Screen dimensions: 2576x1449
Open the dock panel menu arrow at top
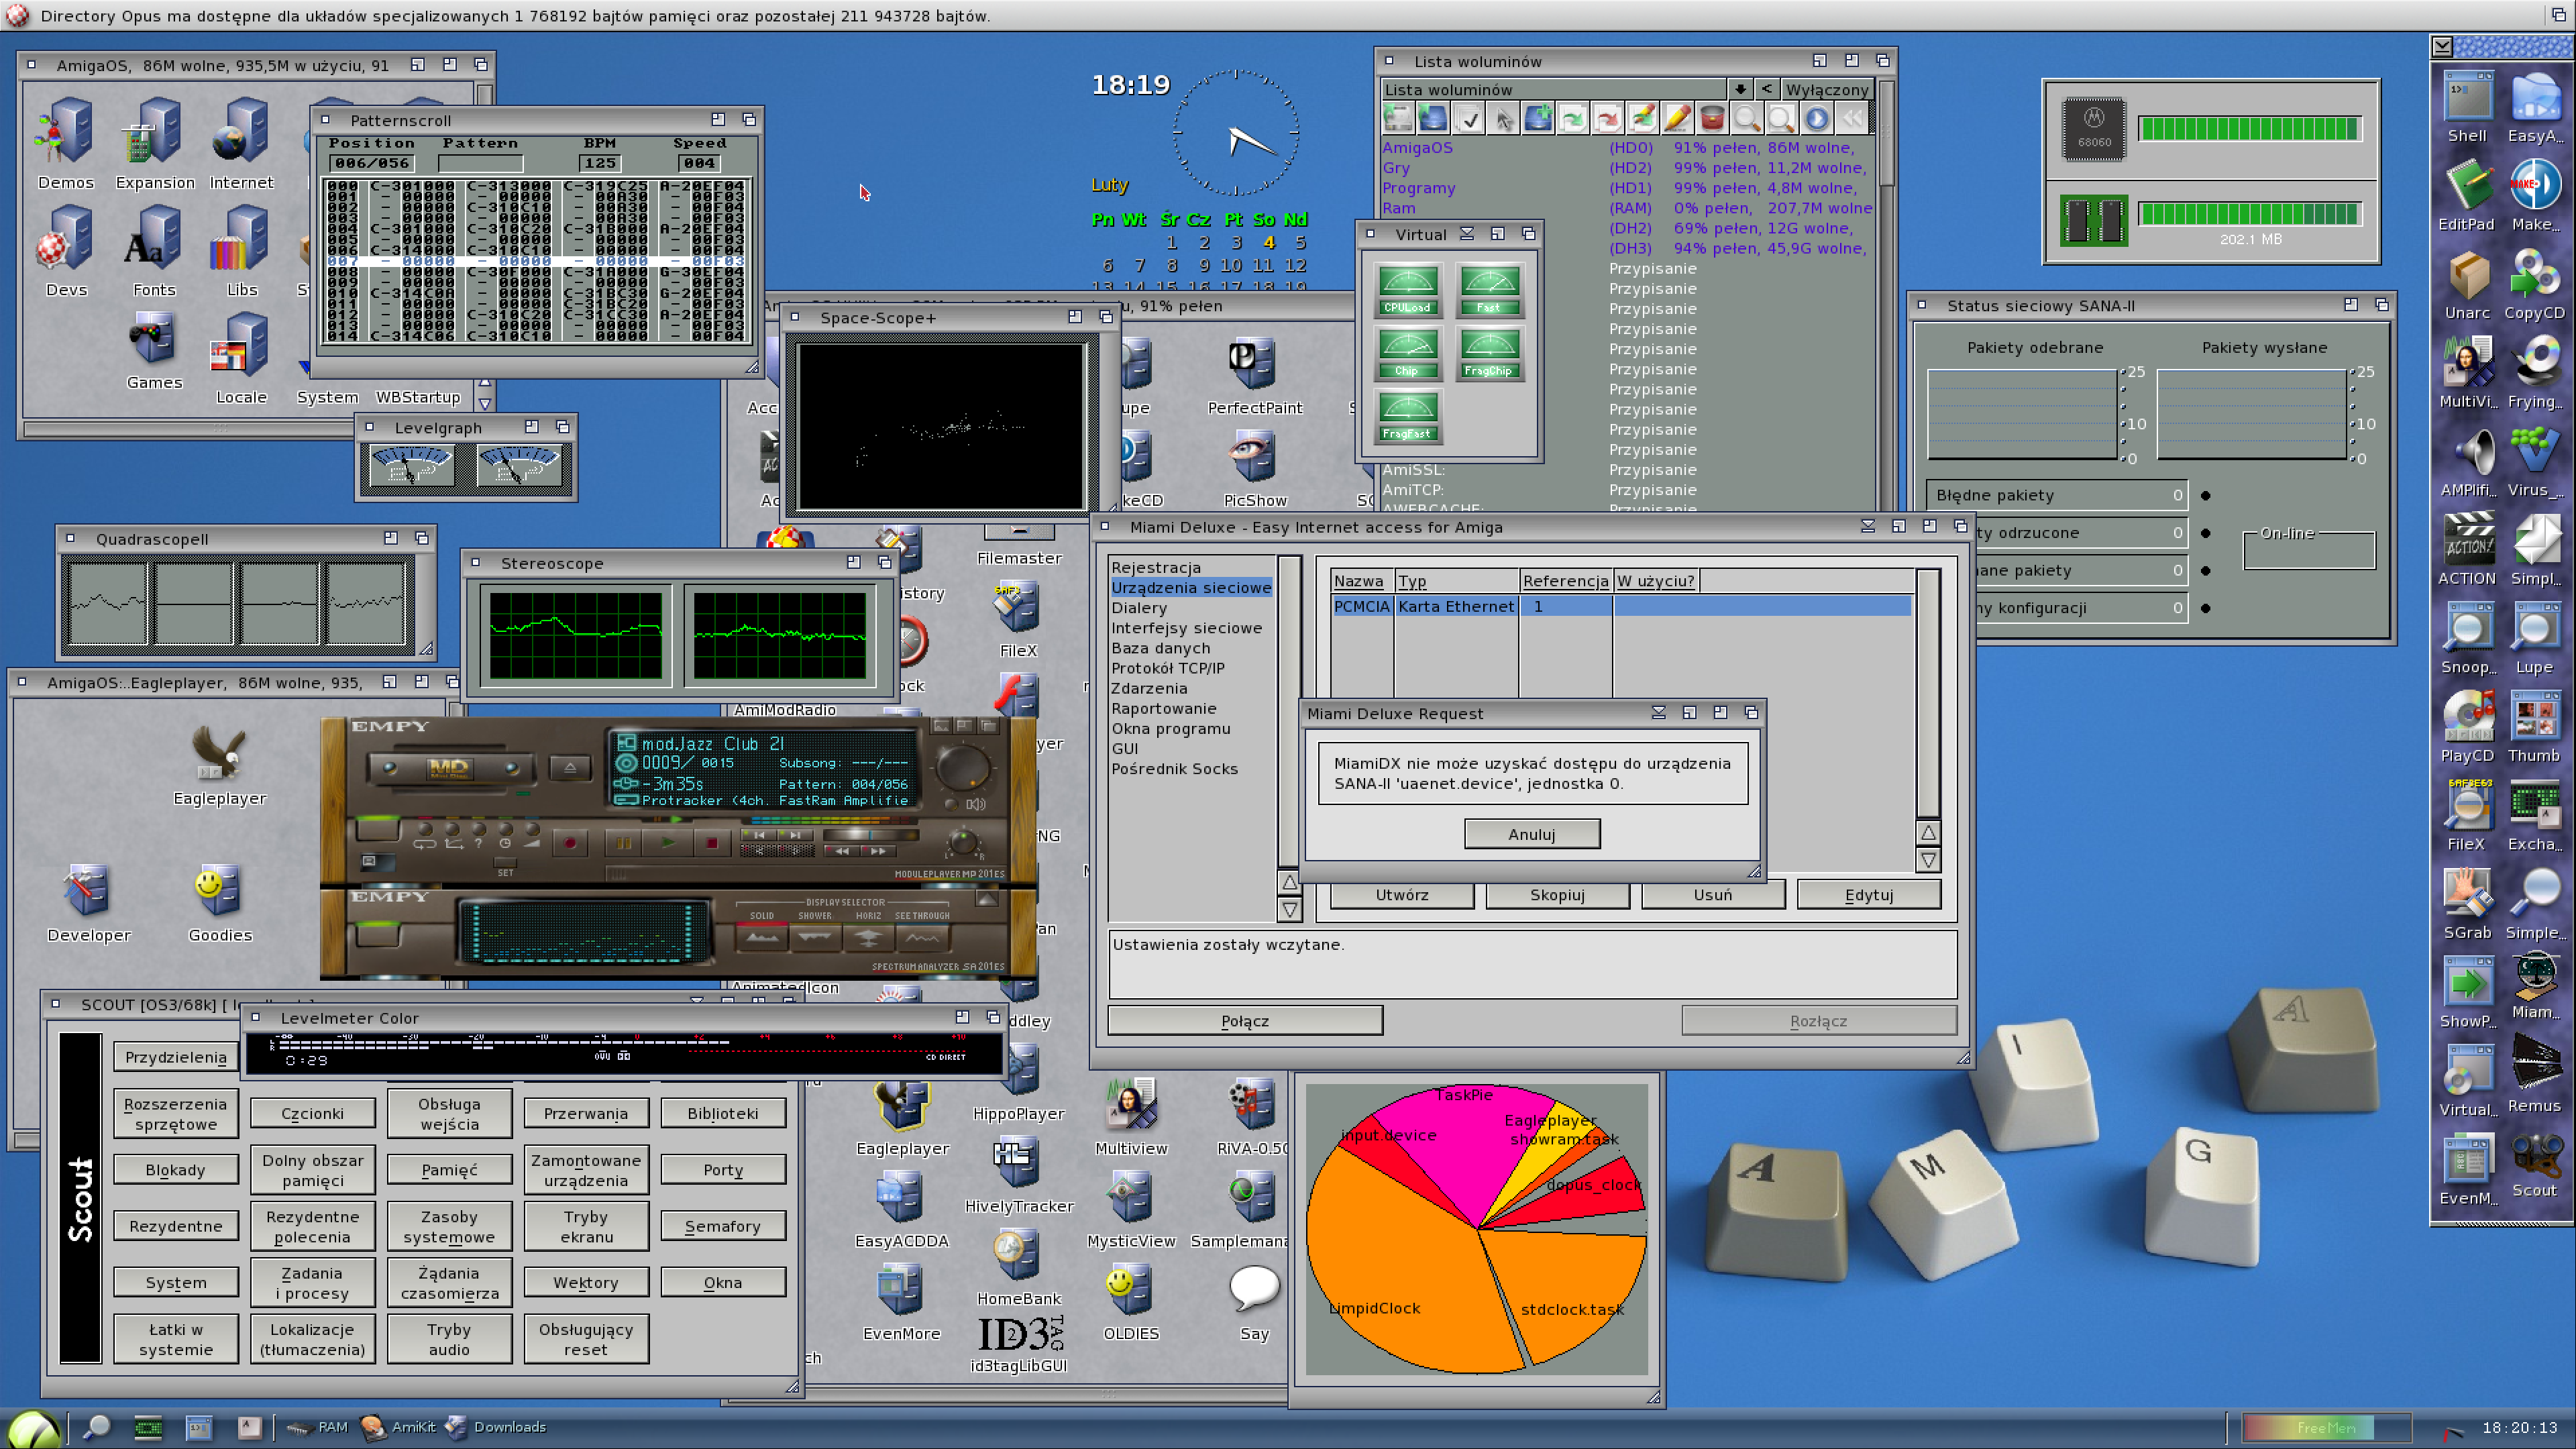click(2442, 46)
